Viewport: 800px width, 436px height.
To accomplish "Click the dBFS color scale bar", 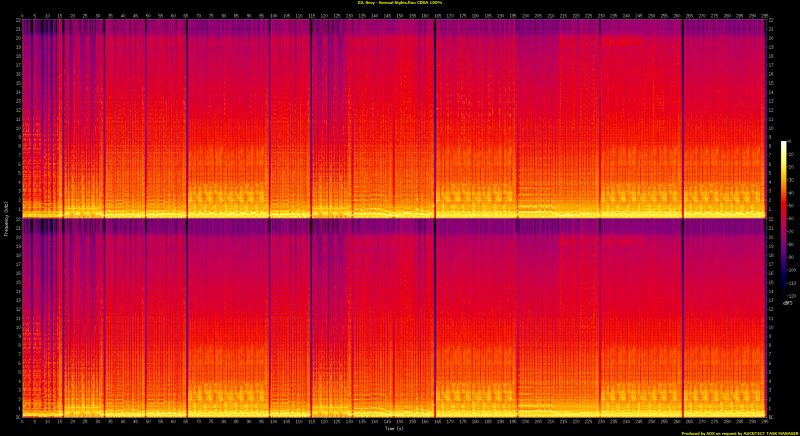I will (x=784, y=220).
